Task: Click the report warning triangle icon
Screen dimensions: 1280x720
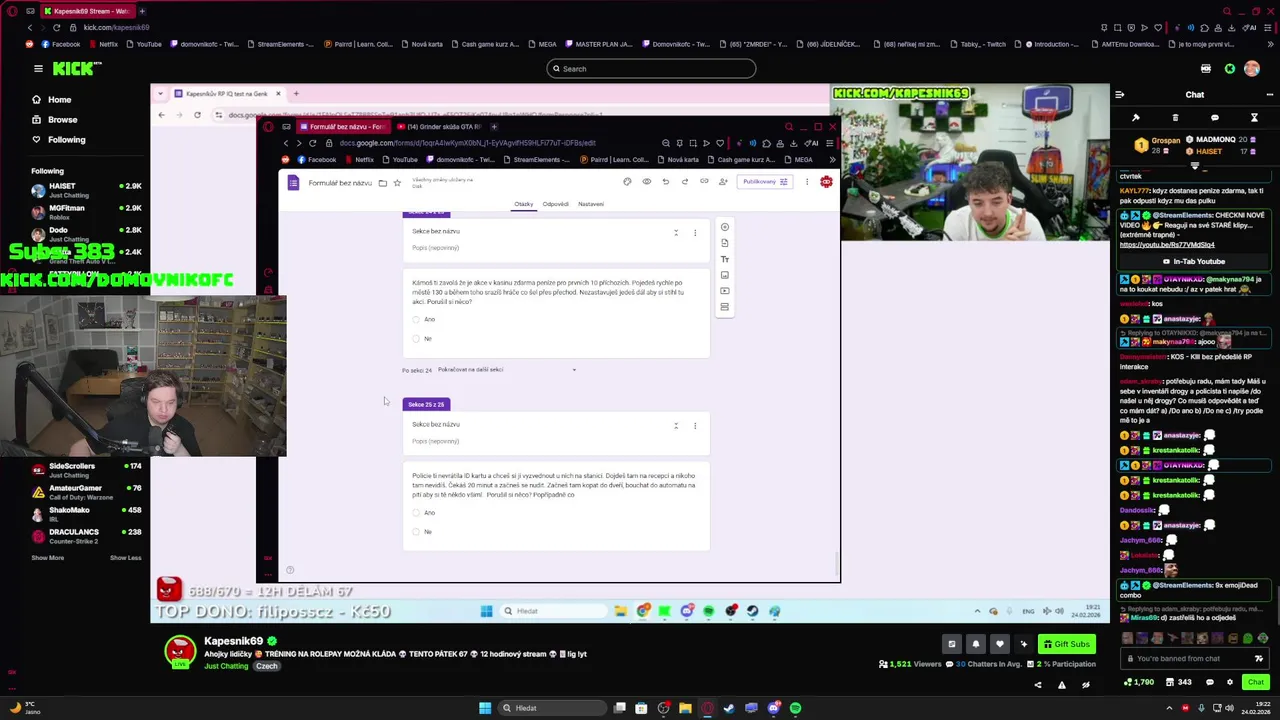Action: coord(1061,685)
